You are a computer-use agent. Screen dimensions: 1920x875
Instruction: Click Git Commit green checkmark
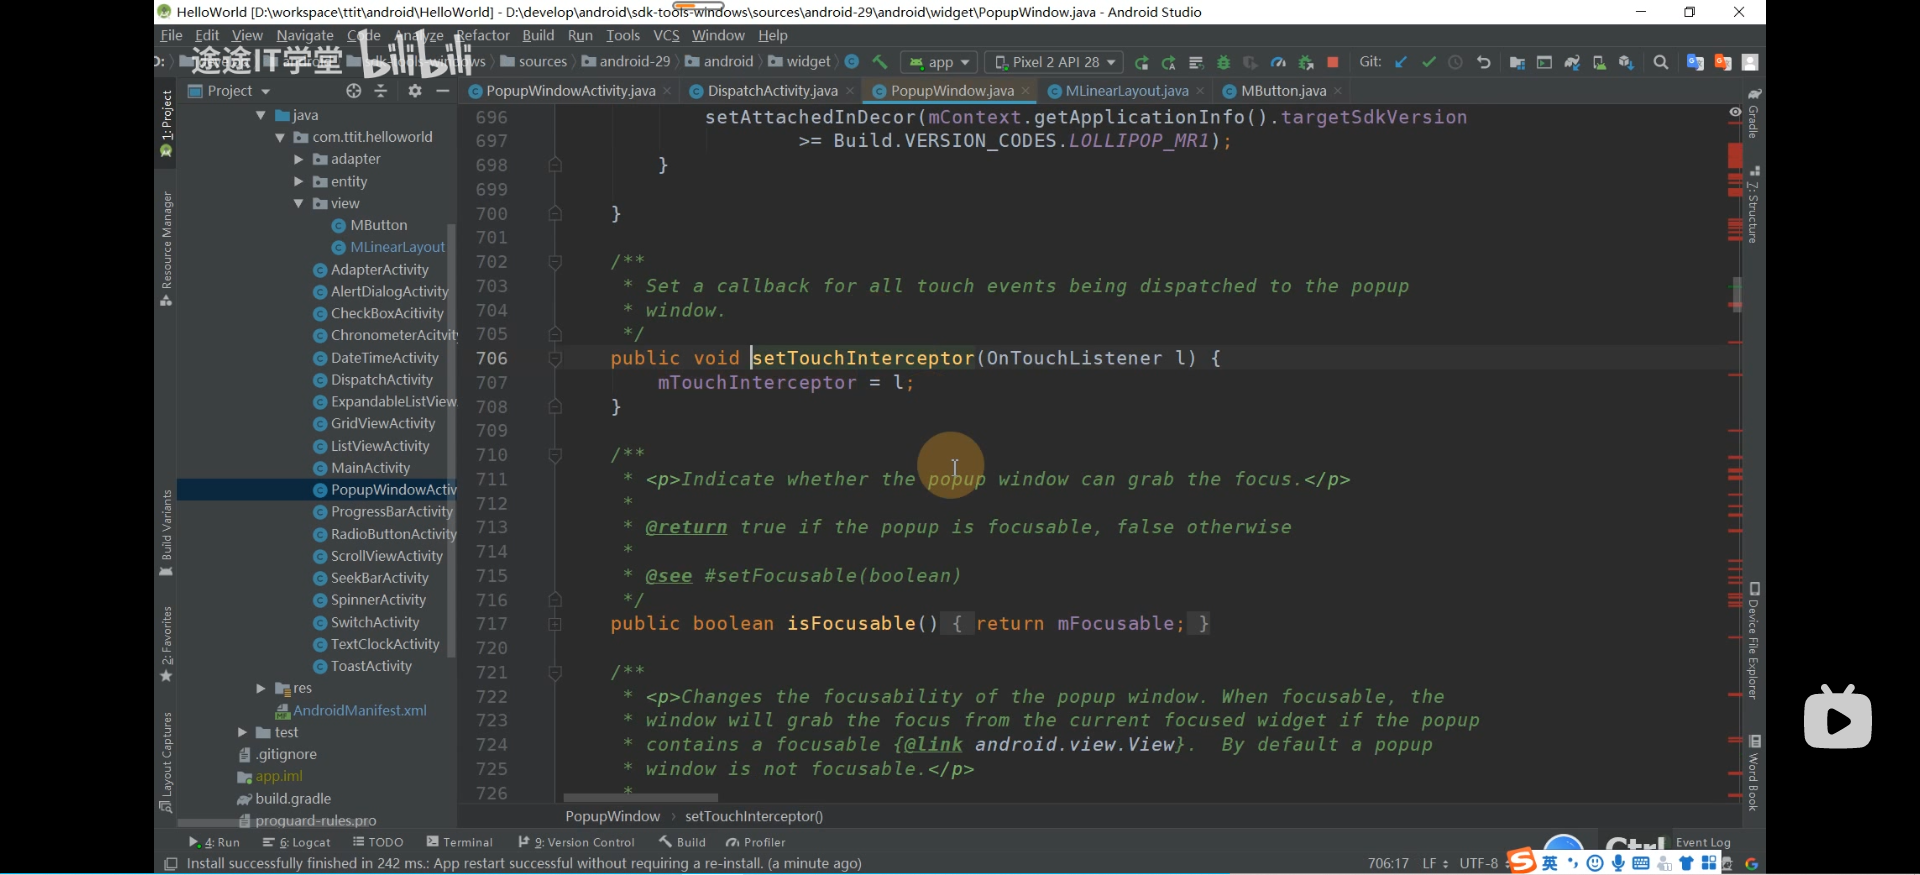point(1428,62)
